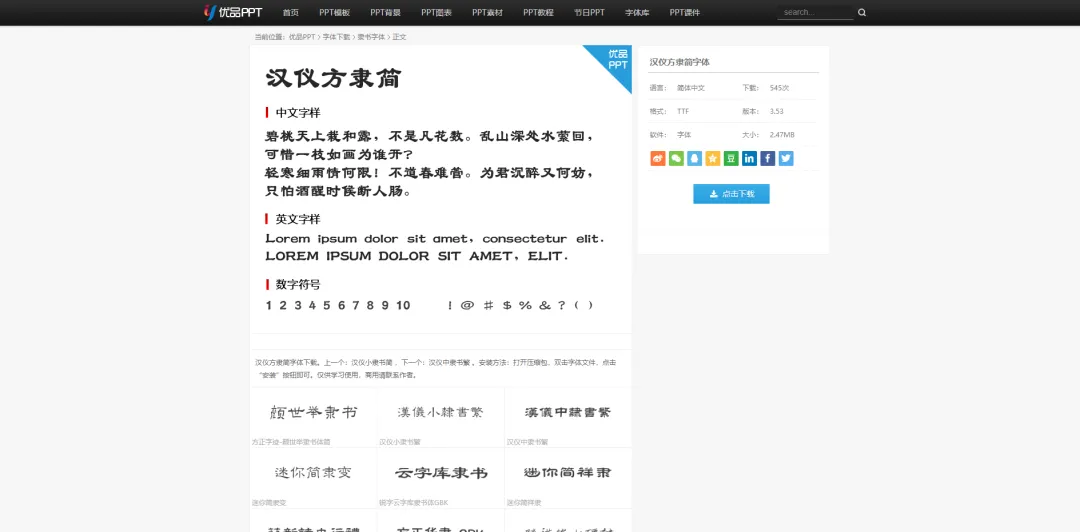Open the PPT背景 menu item
1080x532 pixels.
click(386, 12)
